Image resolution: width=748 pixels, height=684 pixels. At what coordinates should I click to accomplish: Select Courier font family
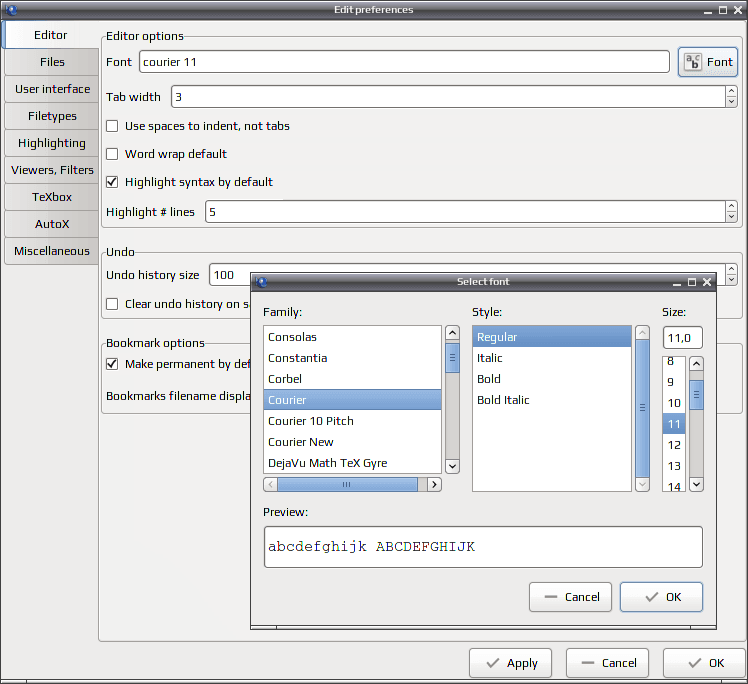point(353,400)
